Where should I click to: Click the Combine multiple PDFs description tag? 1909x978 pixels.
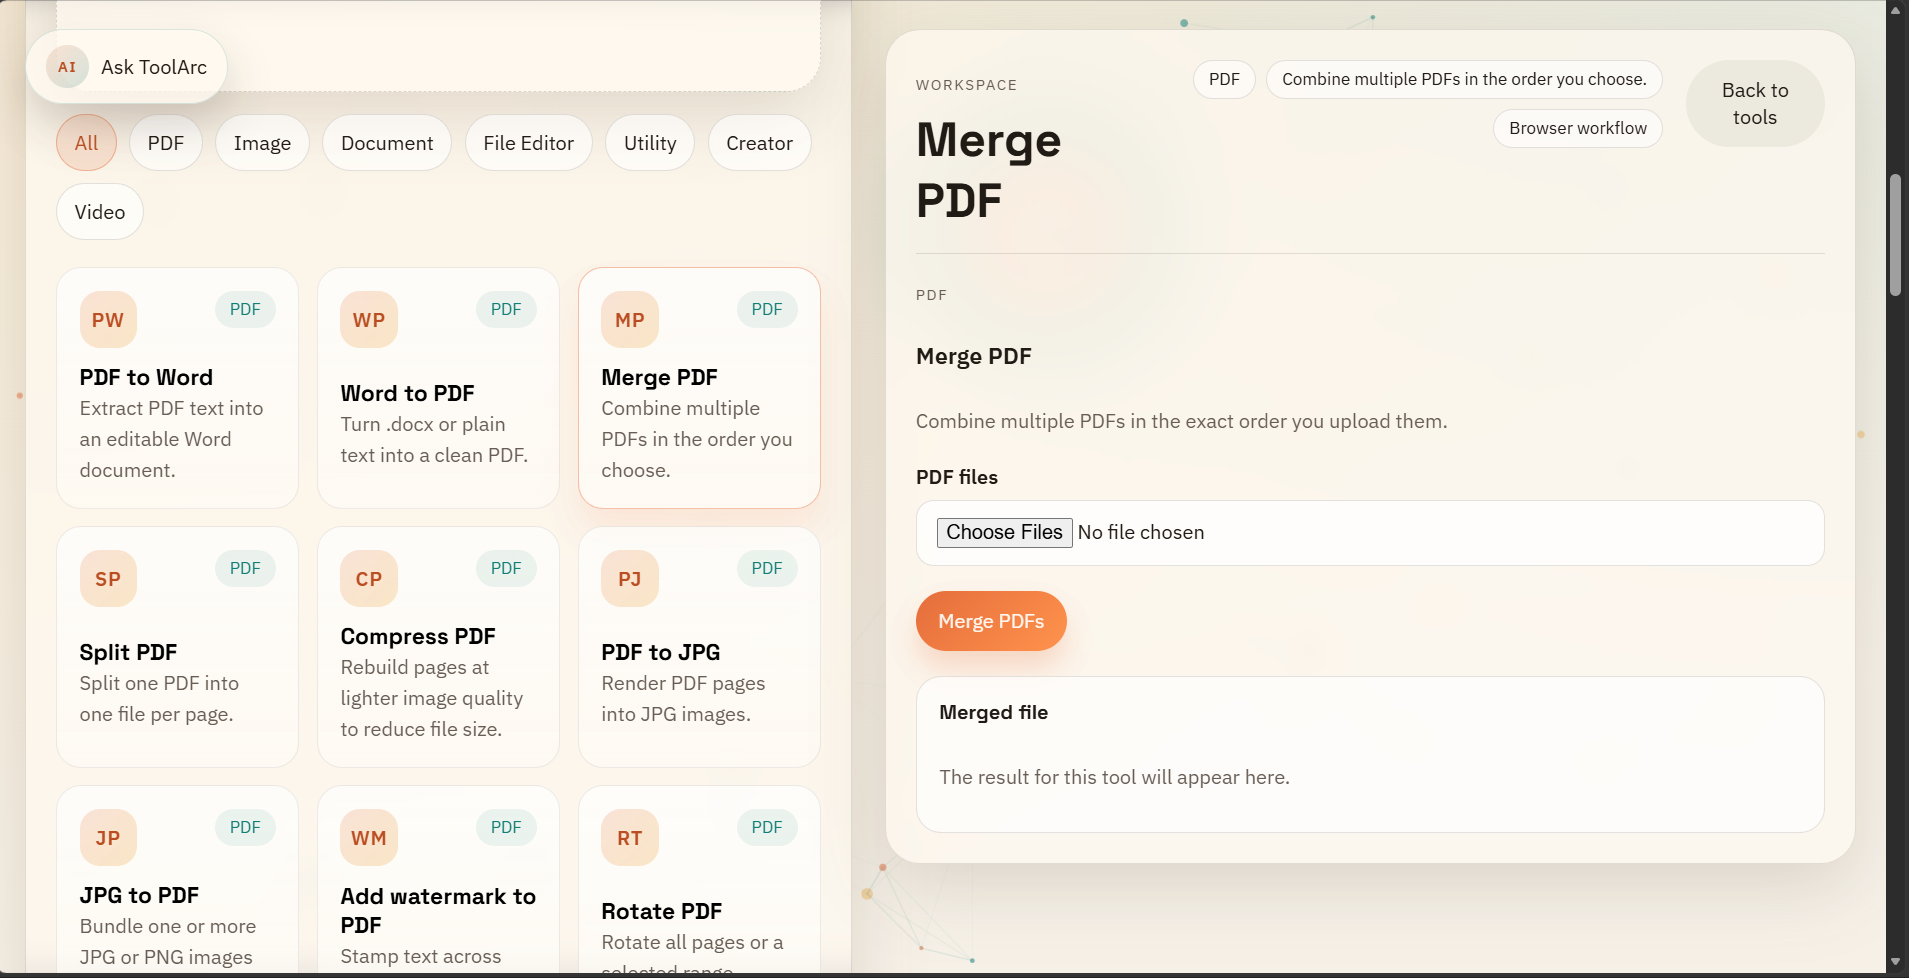1464,79
